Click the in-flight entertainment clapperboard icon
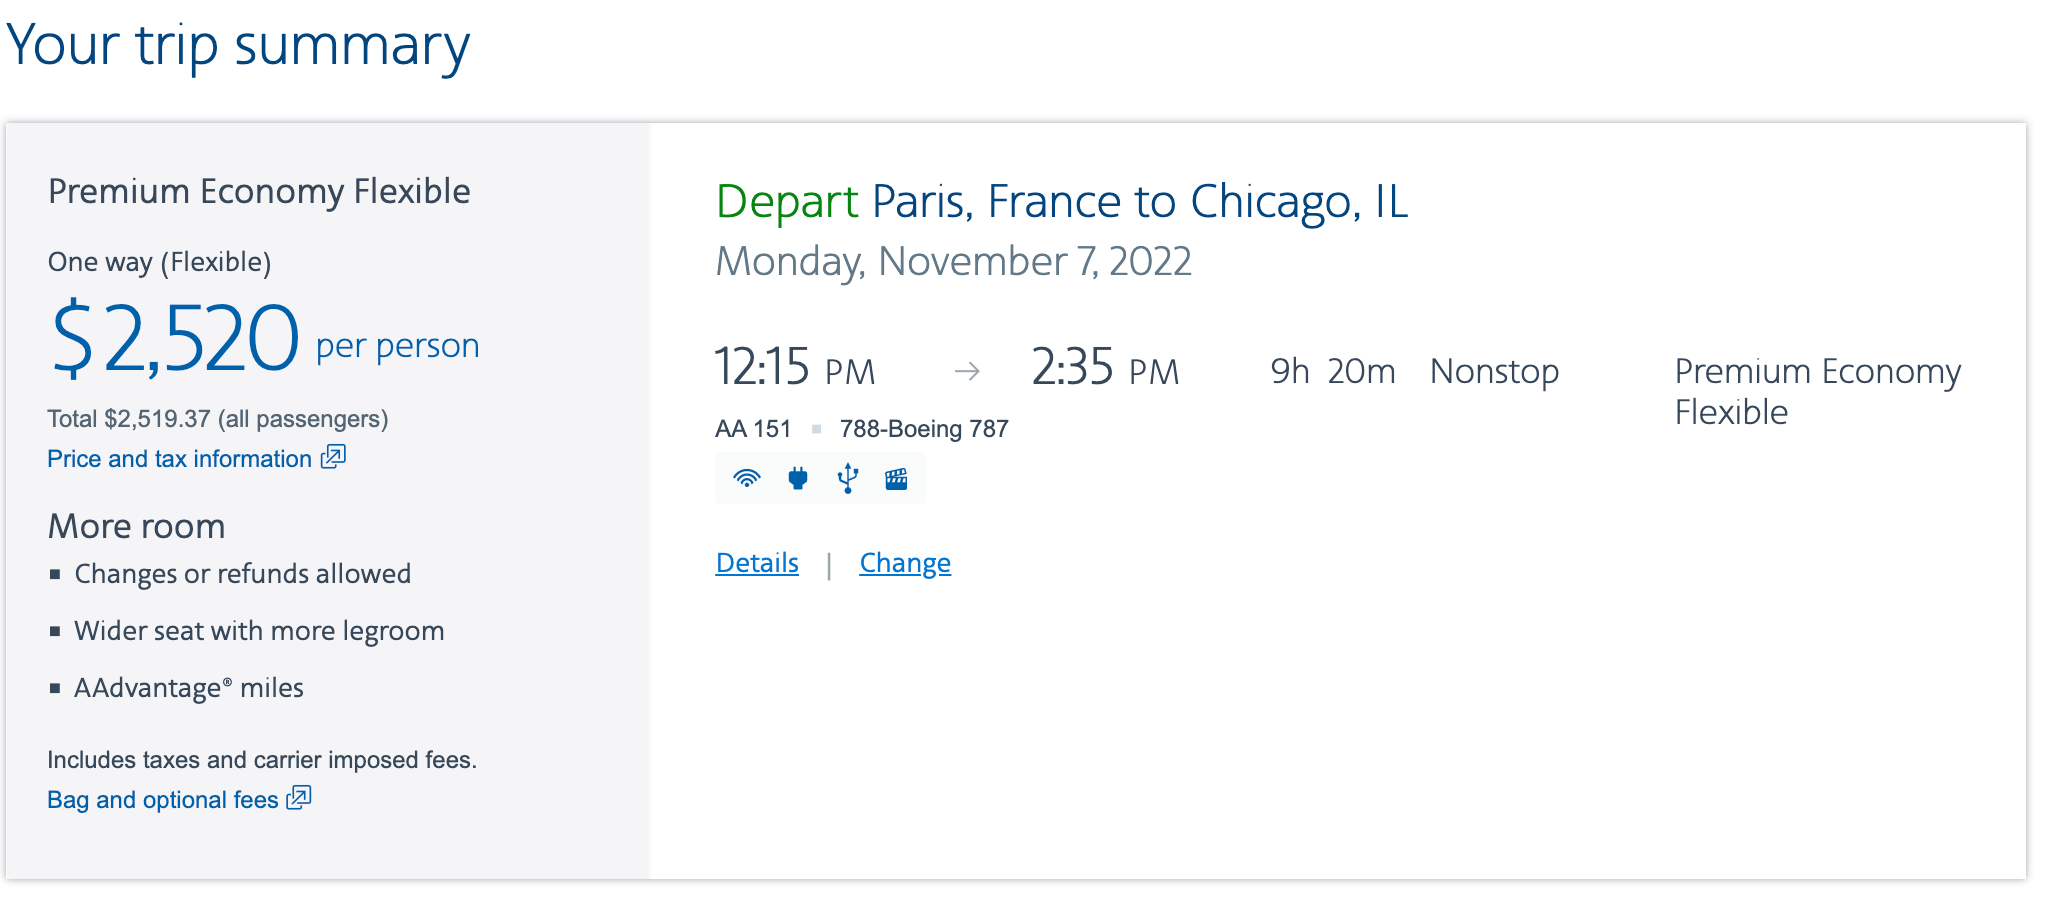Screen dimensions: 2048x898 point(896,478)
